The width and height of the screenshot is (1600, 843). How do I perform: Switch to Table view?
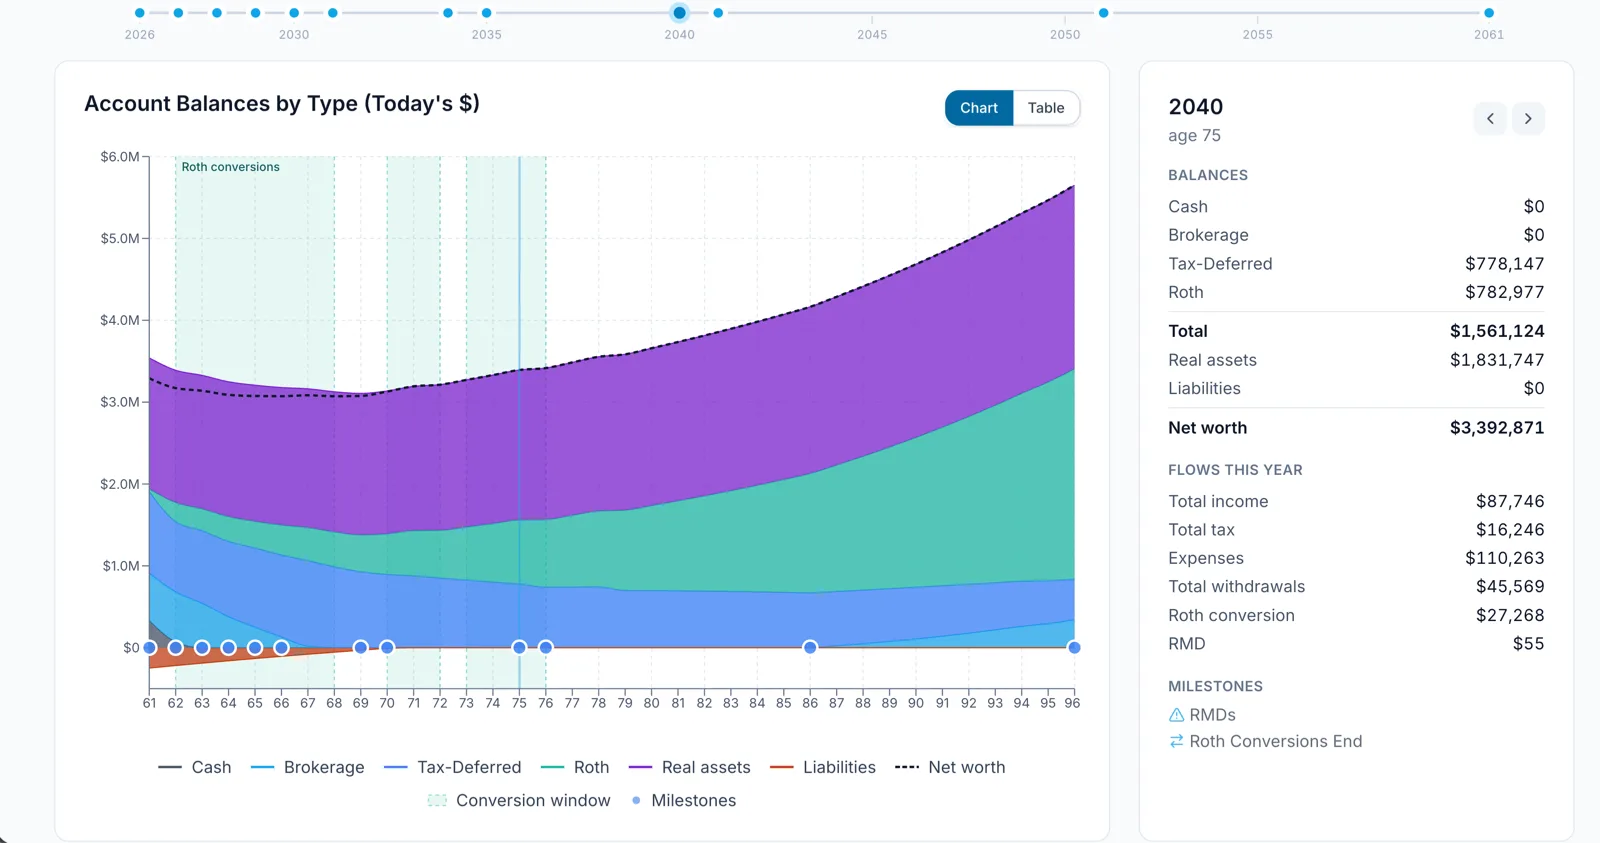(x=1046, y=108)
